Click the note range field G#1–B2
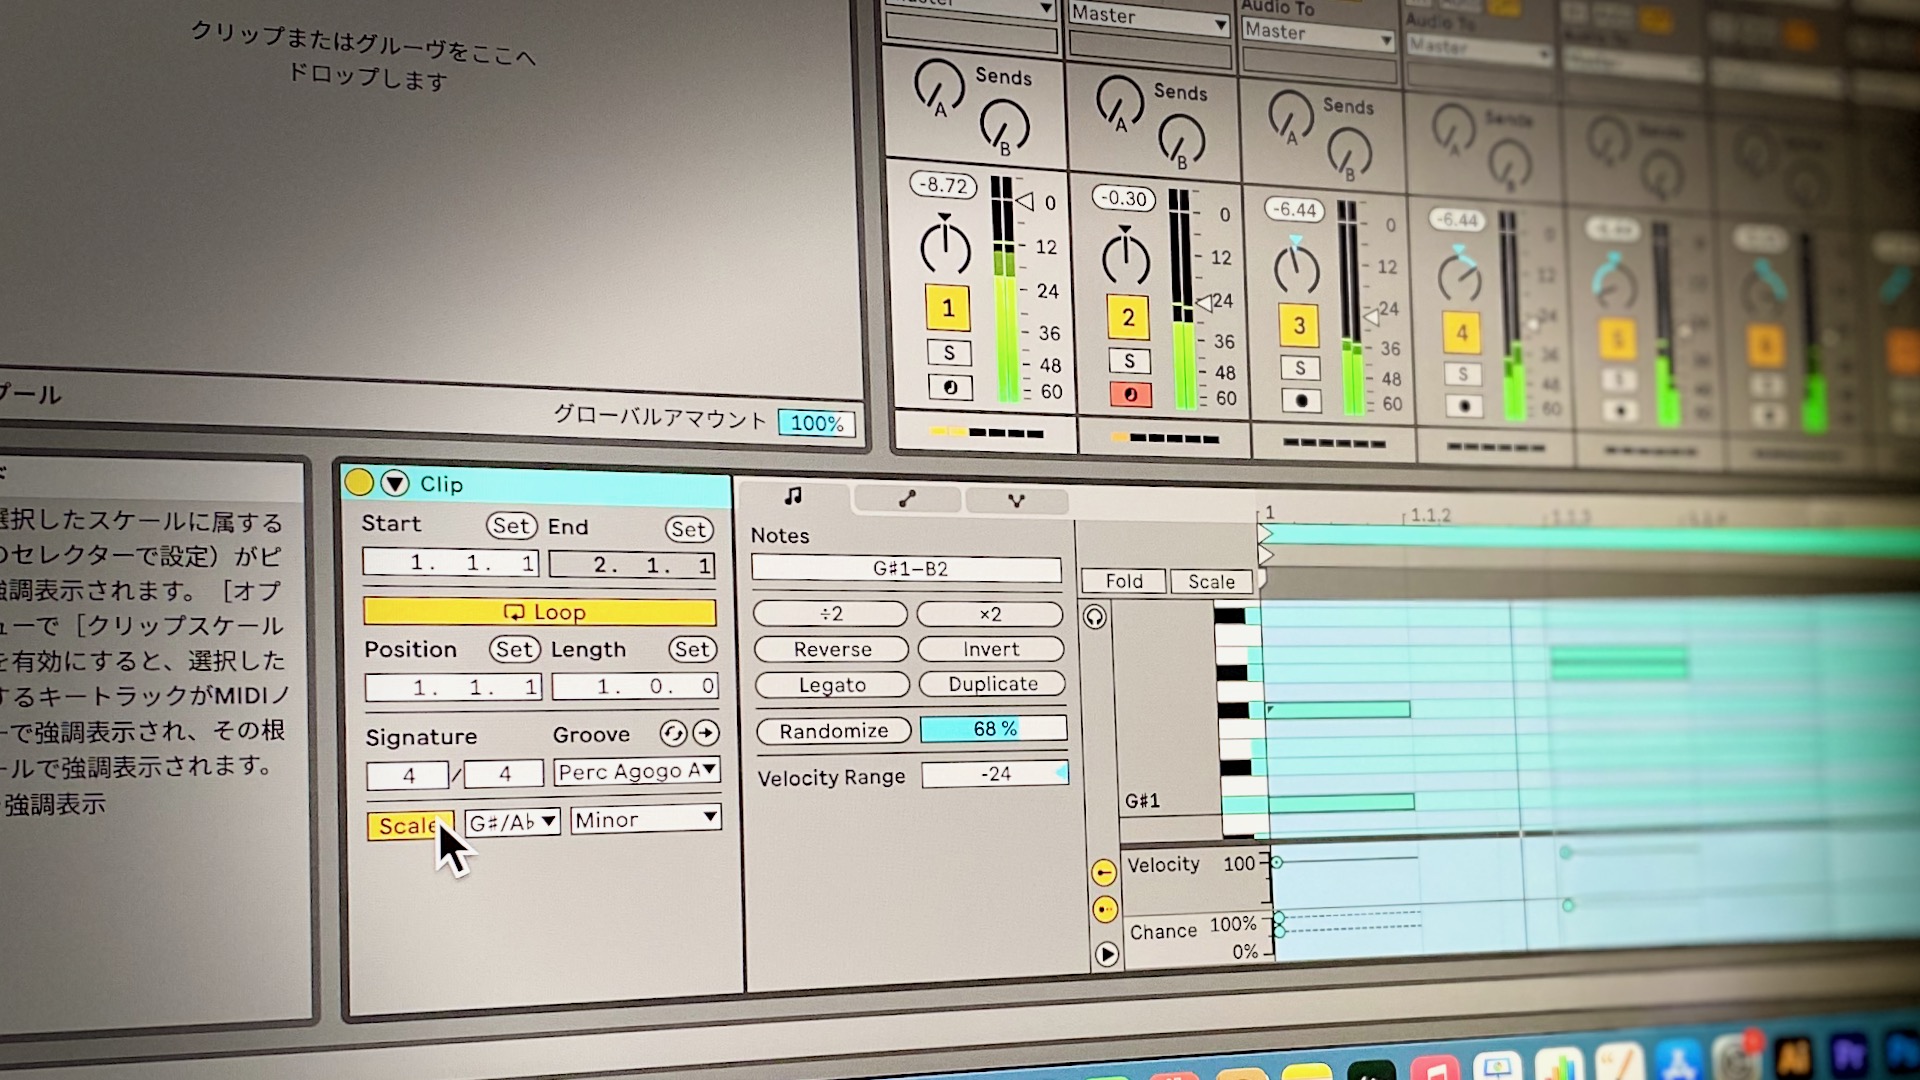1920x1080 pixels. click(x=906, y=569)
